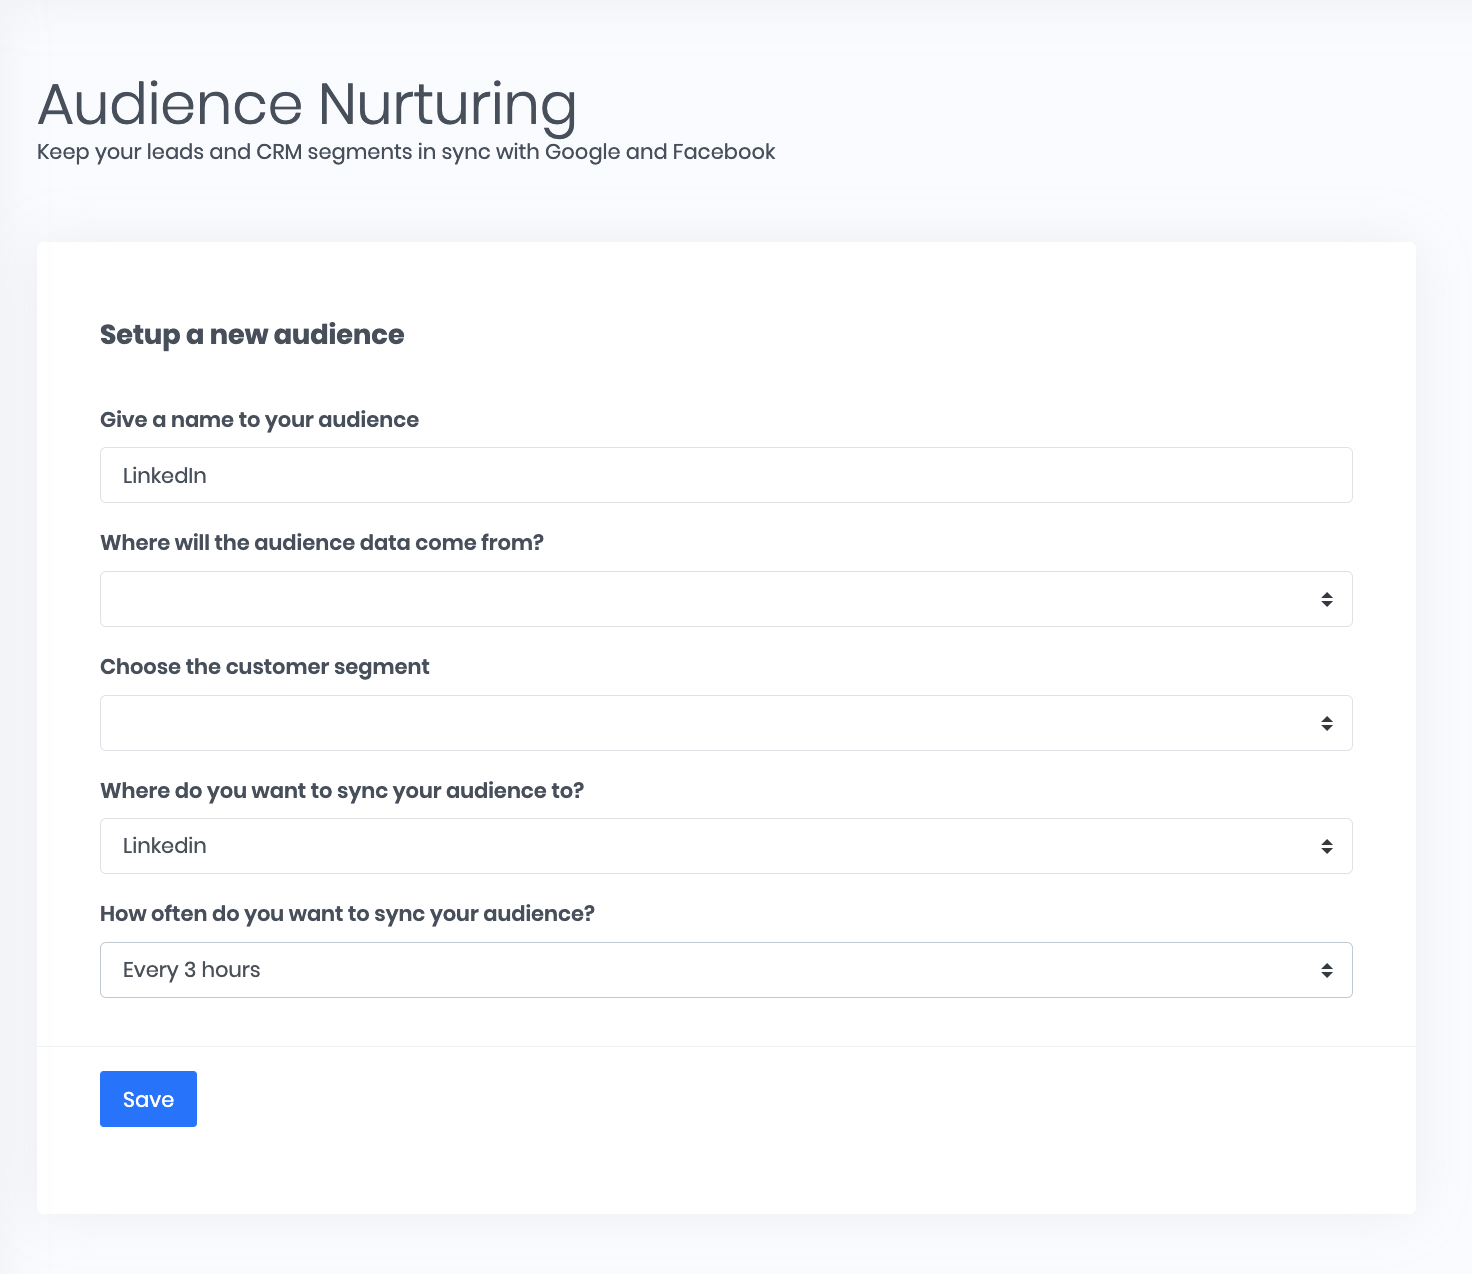
Task: Click the Save button
Action: point(148,1099)
